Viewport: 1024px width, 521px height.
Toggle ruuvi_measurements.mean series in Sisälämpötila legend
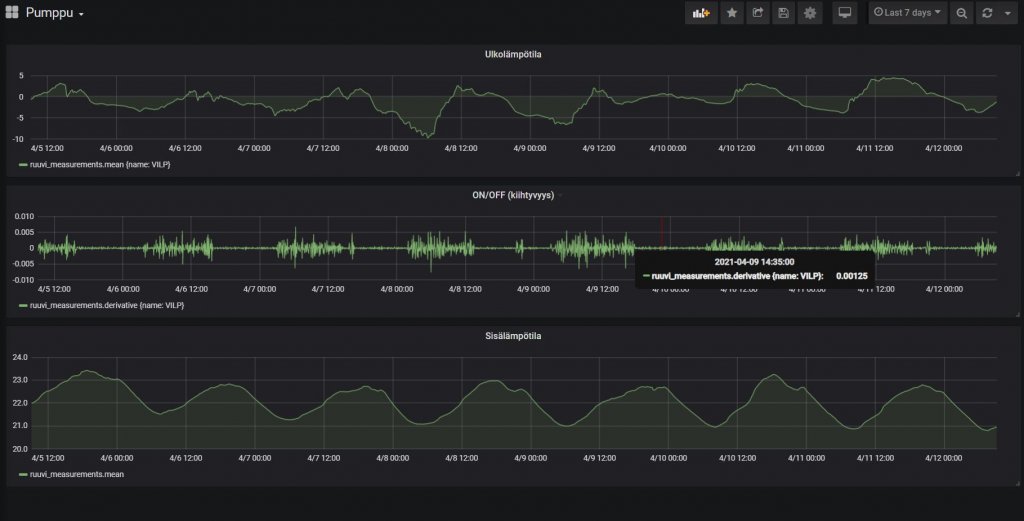[x=76, y=475]
